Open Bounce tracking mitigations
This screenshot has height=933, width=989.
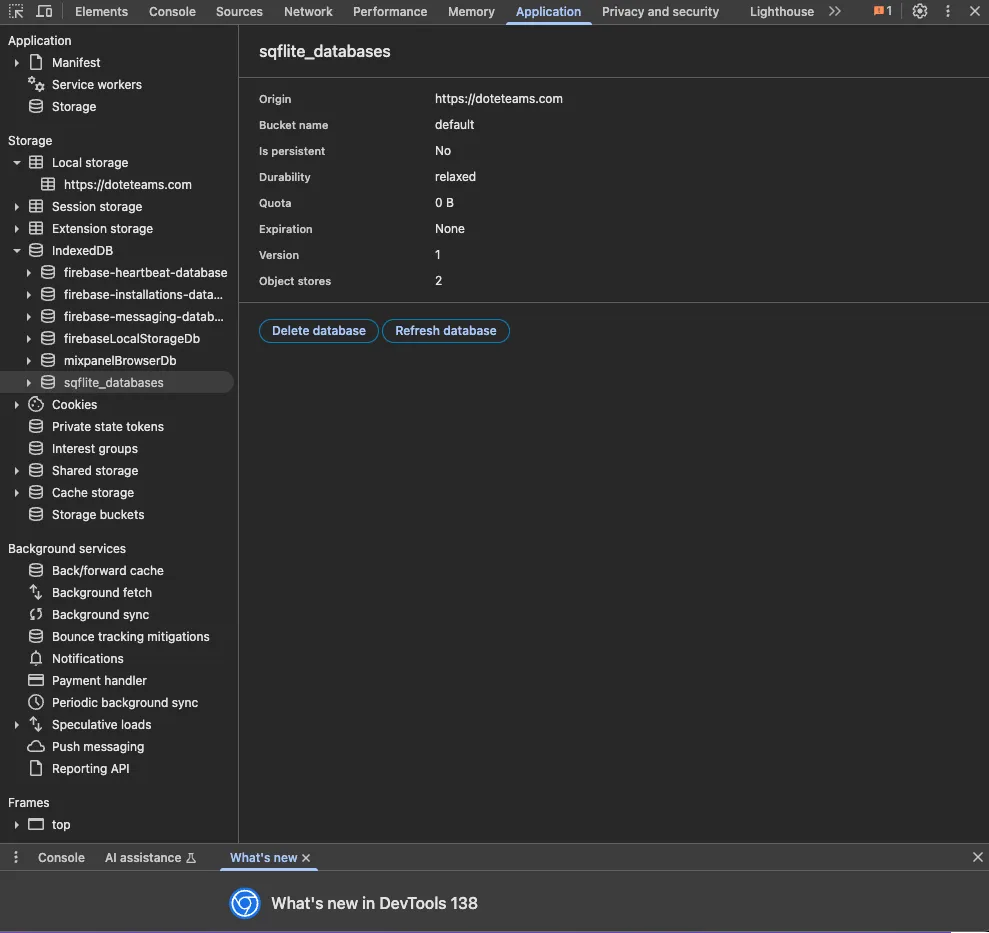click(130, 637)
